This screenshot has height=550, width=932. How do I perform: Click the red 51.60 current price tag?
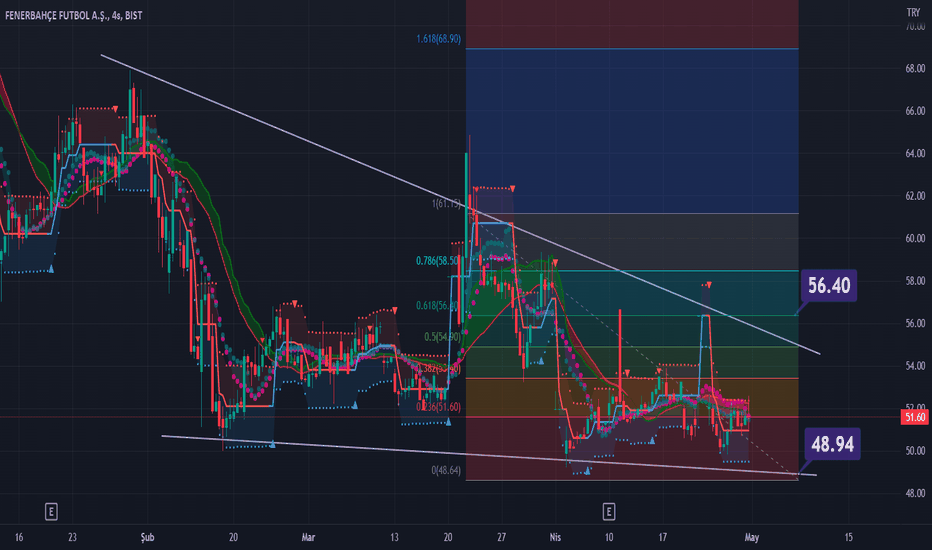tap(915, 417)
